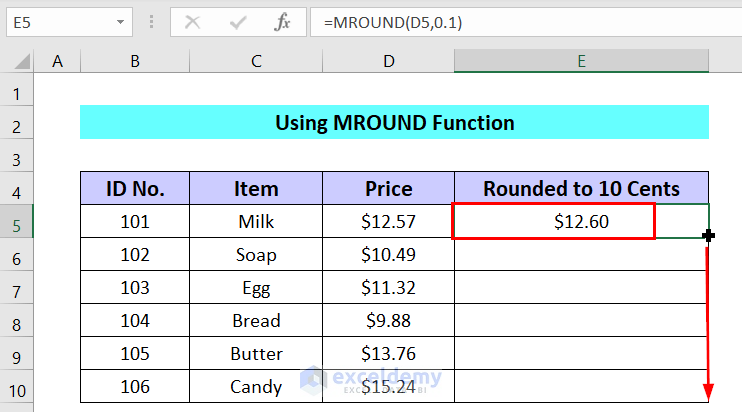
Task: Click the Cancel X formula icon
Action: [193, 21]
